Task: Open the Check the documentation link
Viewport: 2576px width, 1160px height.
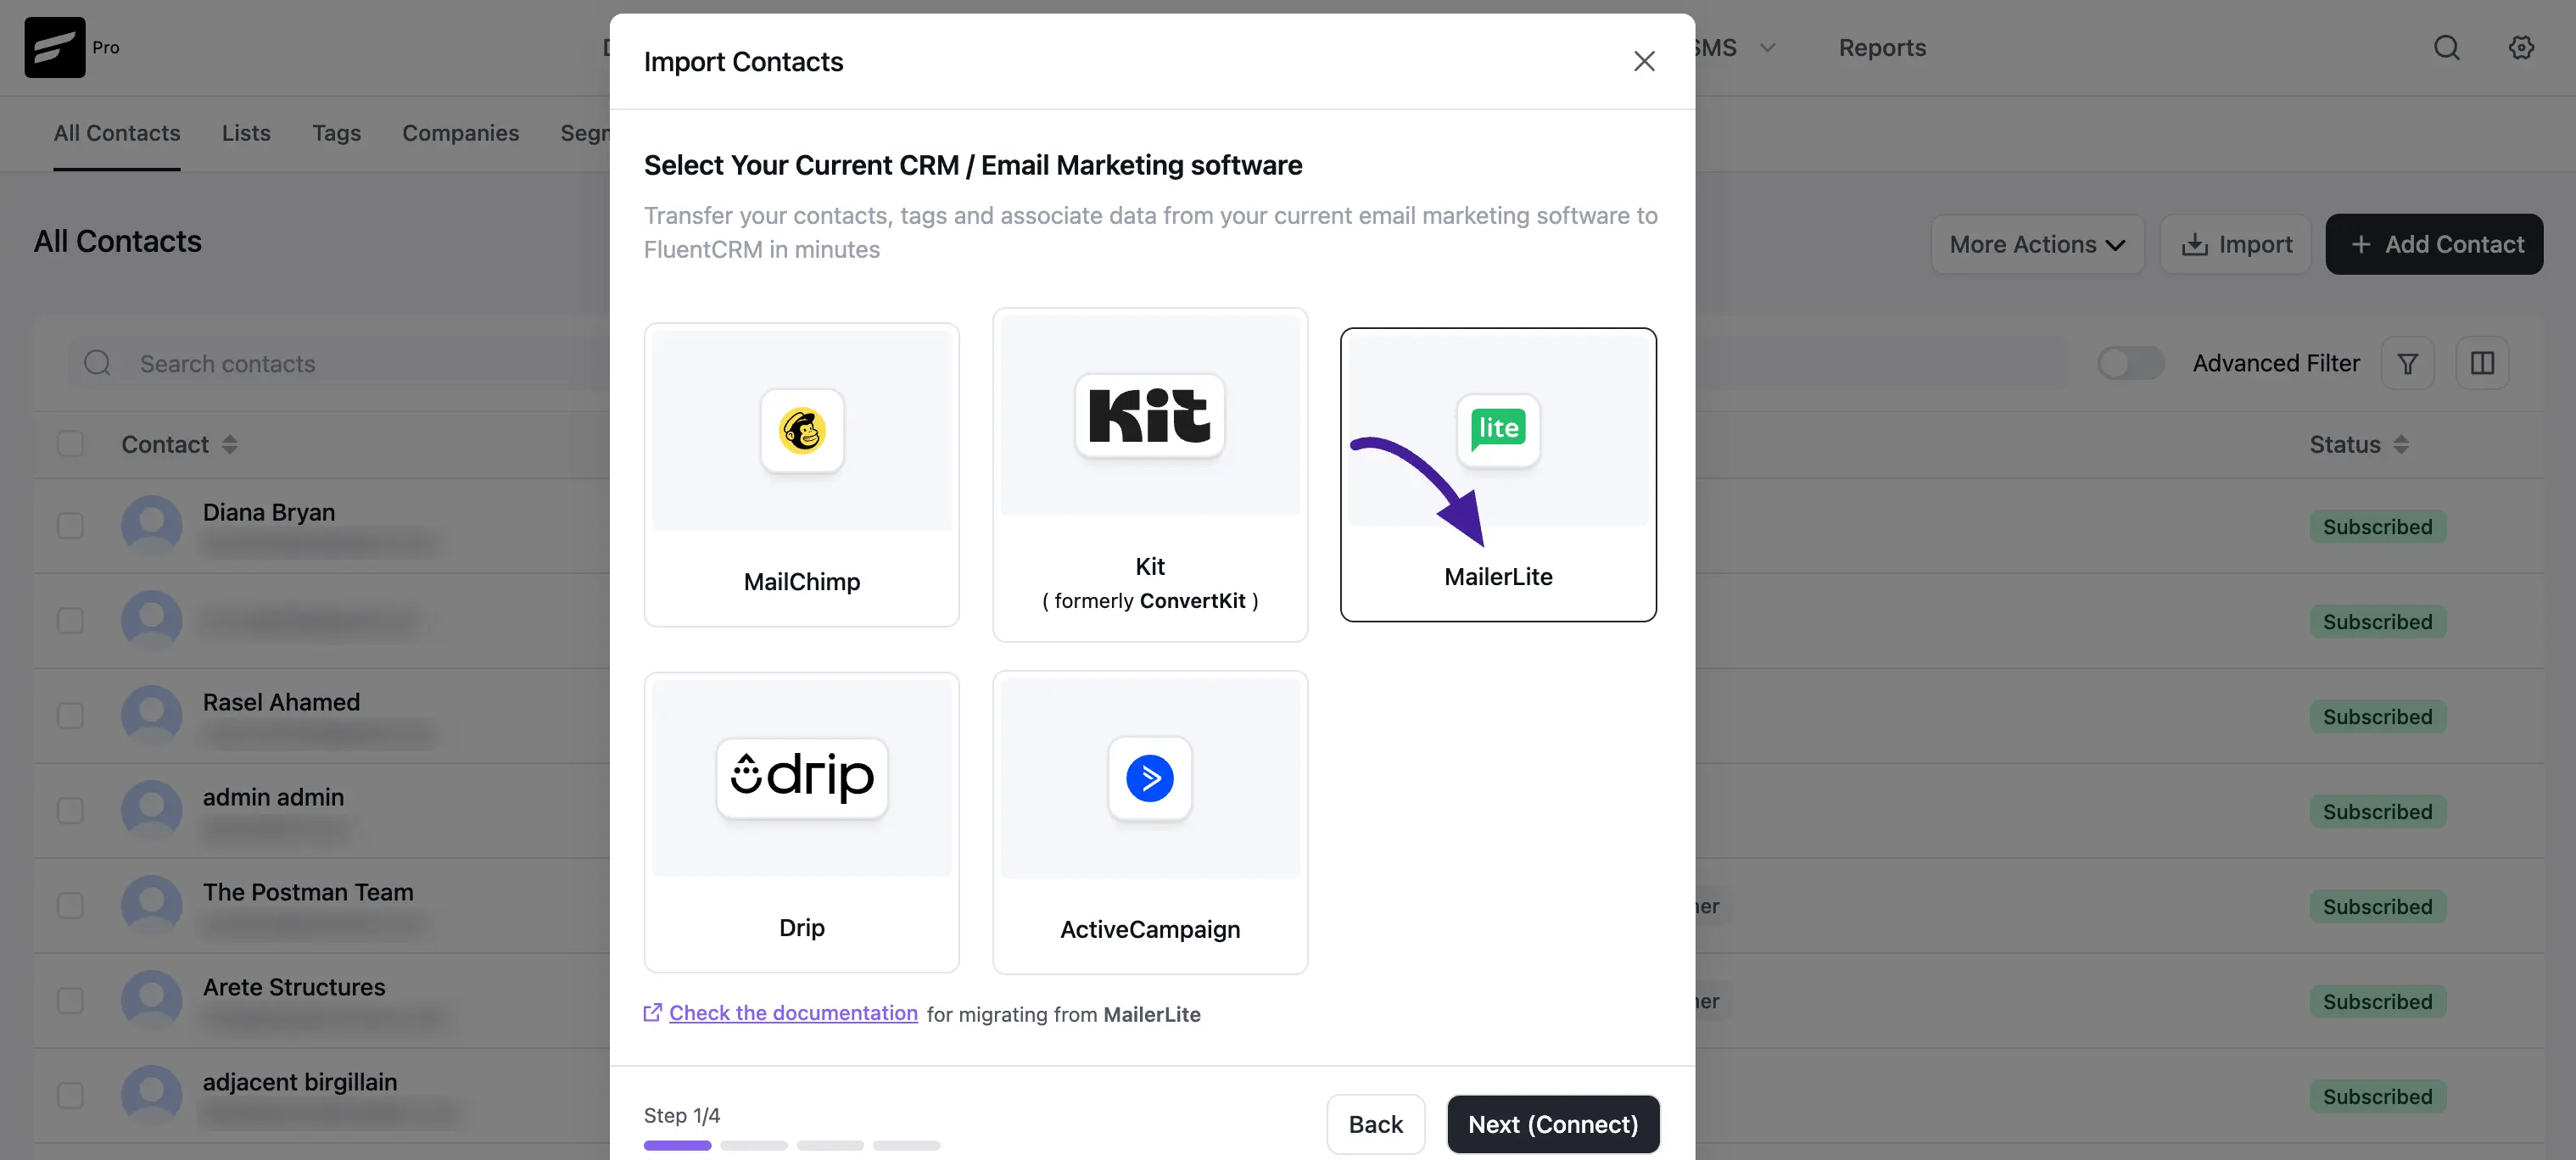Action: 793,1013
